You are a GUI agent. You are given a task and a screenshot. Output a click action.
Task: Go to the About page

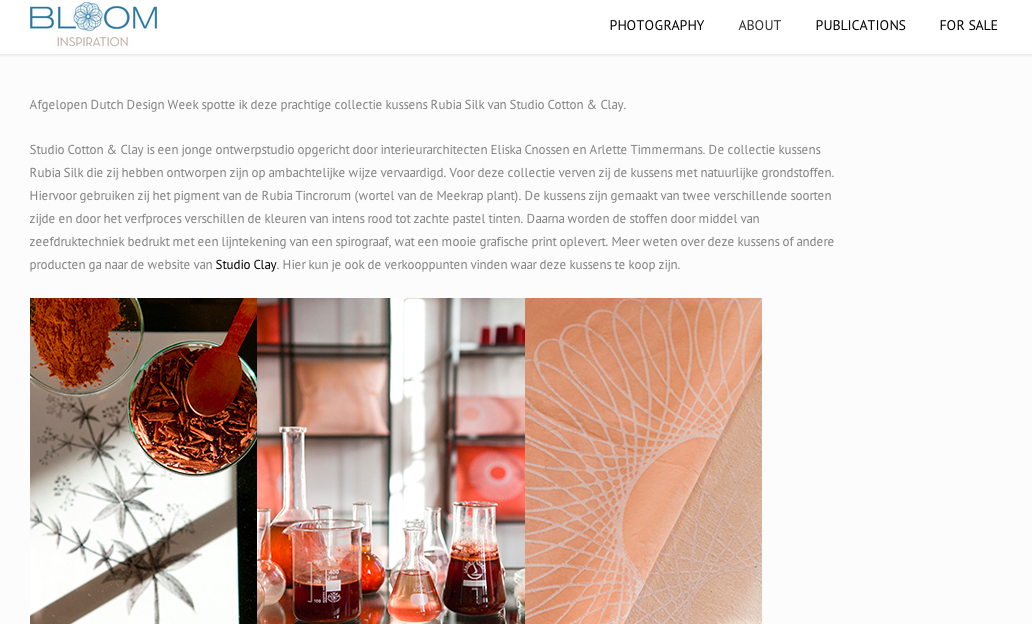point(760,25)
